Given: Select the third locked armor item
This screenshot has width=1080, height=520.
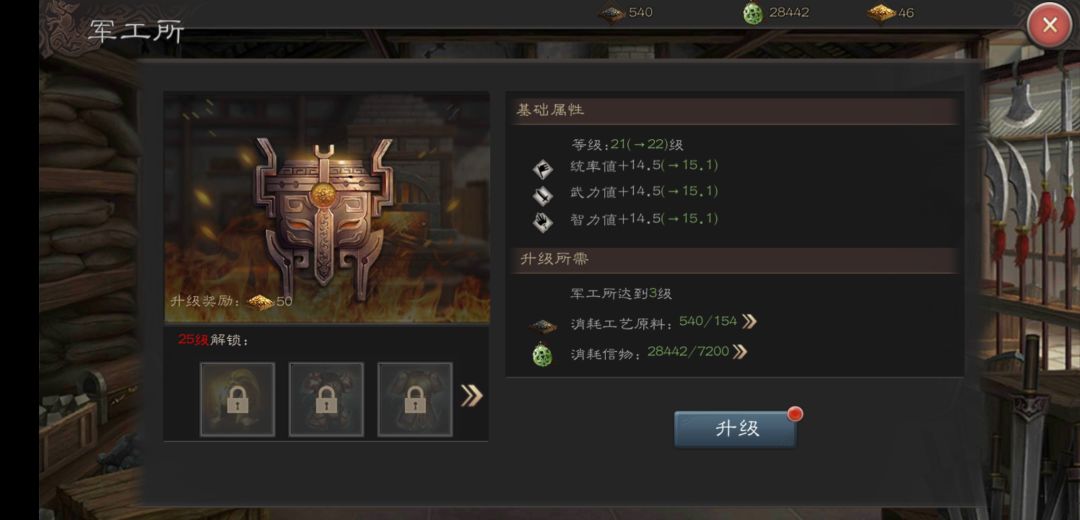Looking at the screenshot, I should pyautogui.click(x=415, y=399).
